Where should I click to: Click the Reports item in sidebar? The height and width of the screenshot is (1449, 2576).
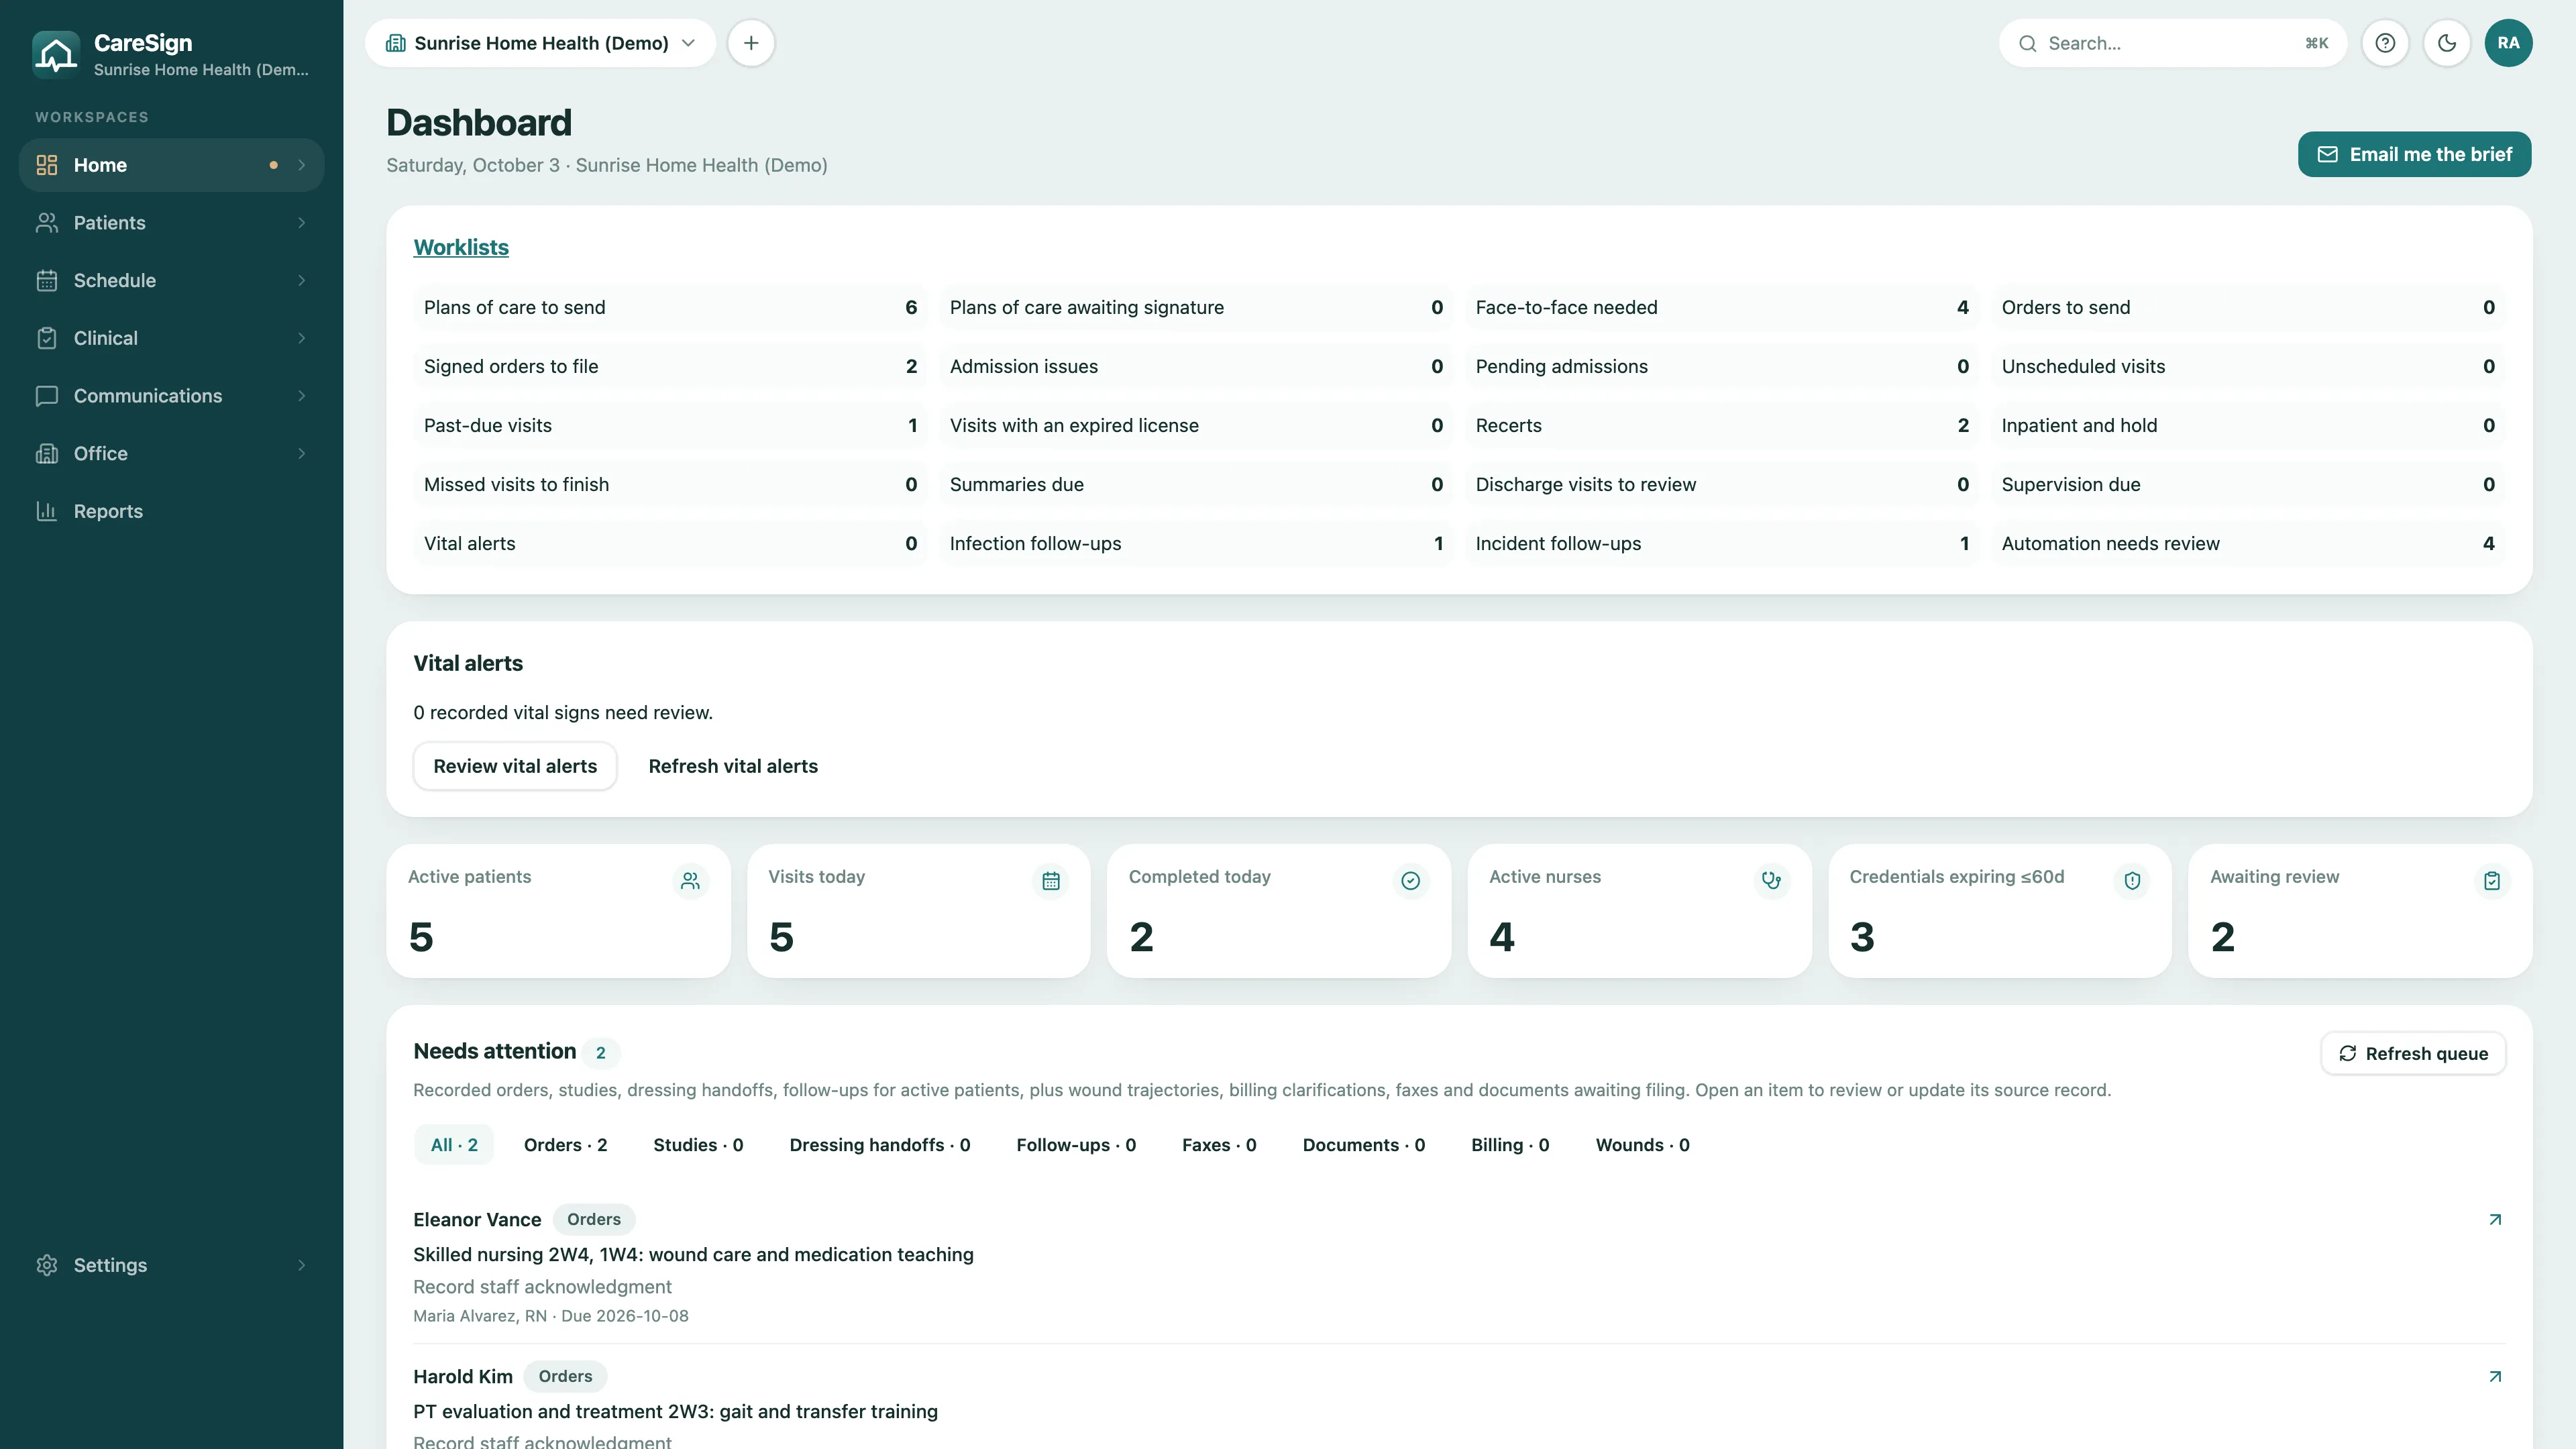[171, 511]
